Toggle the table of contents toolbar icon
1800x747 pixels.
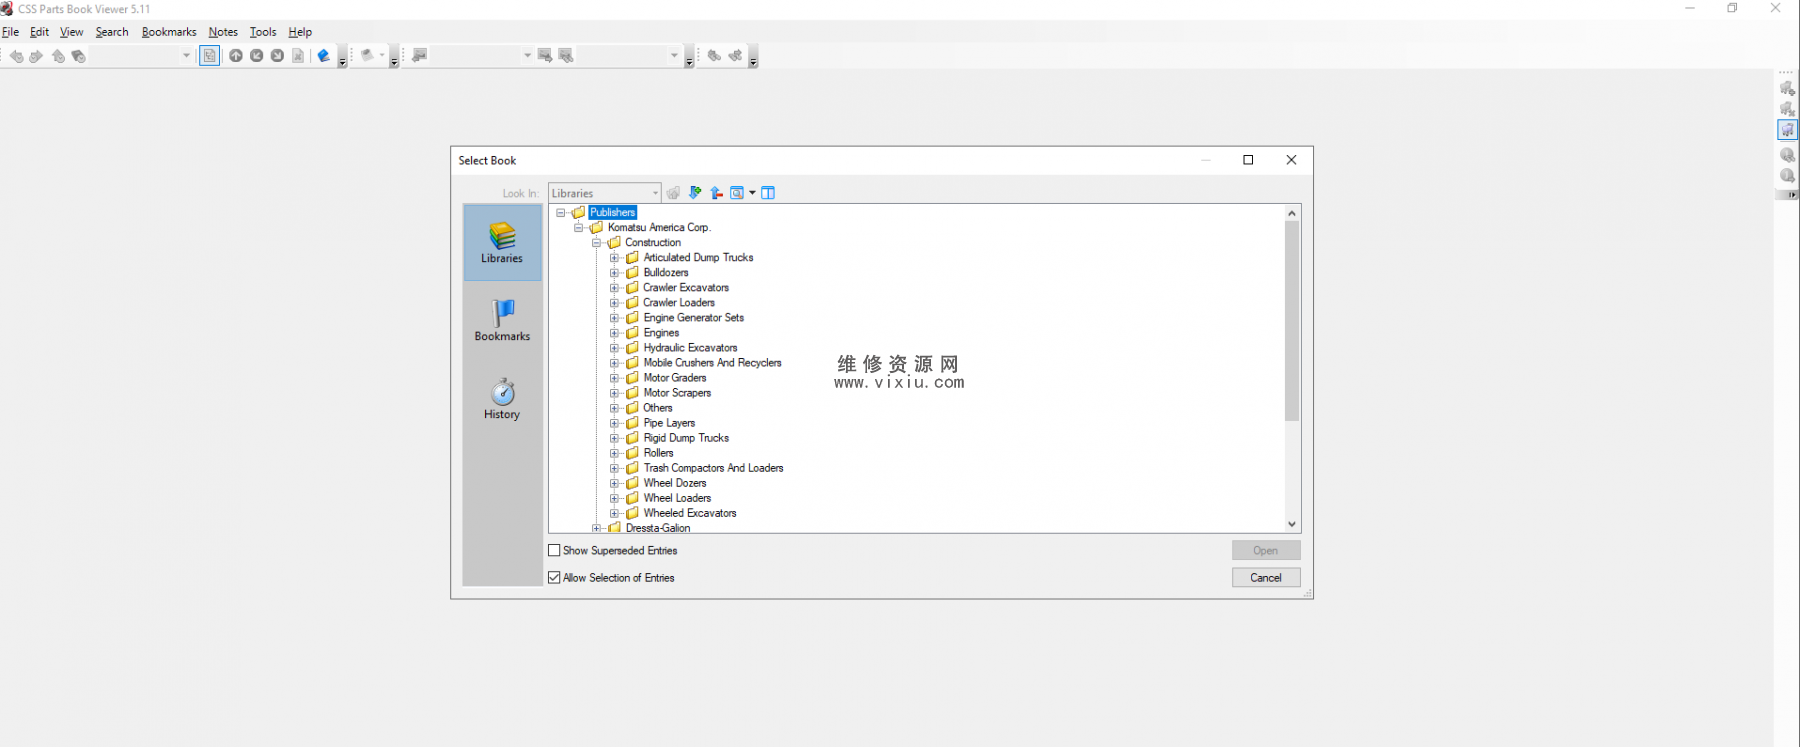pos(209,56)
